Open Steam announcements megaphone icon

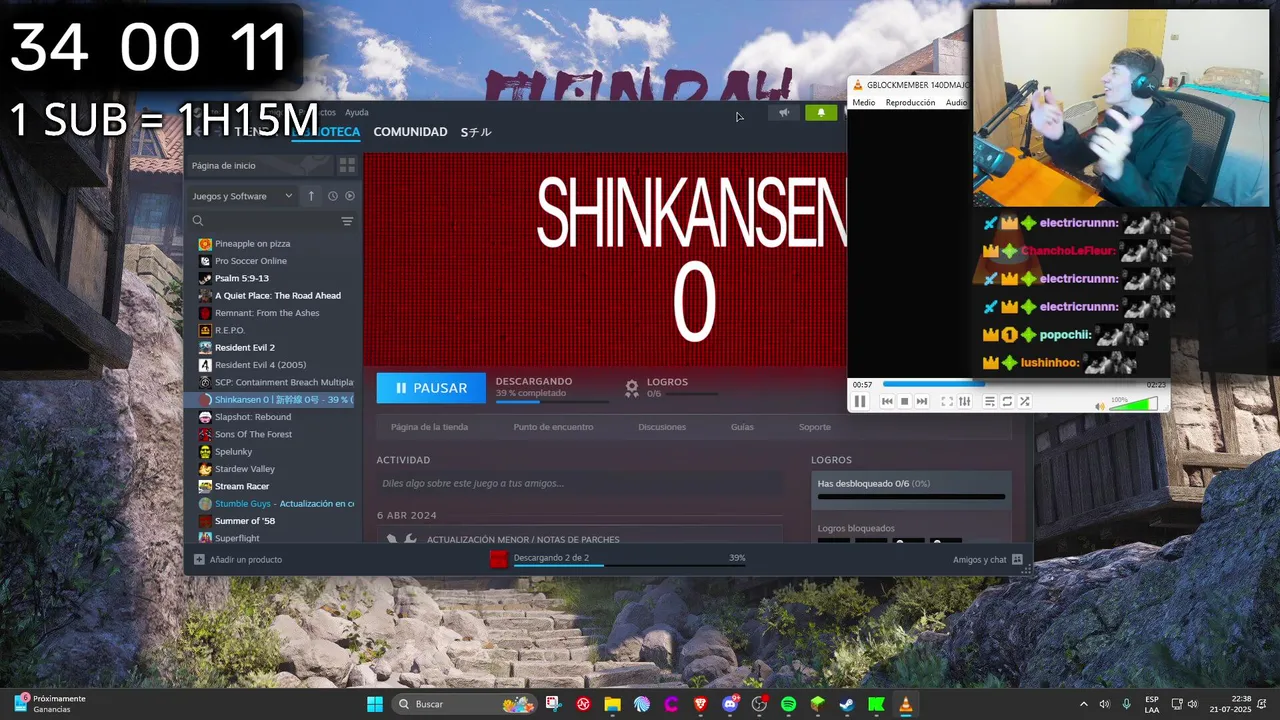point(784,113)
